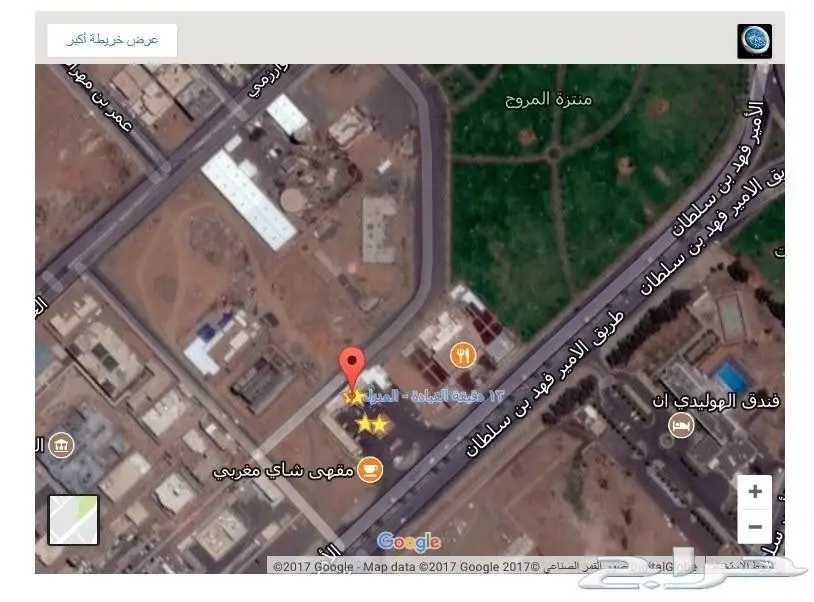The height and width of the screenshot is (602, 814).
Task: Open the profile avatar in top right
Action: (754, 41)
